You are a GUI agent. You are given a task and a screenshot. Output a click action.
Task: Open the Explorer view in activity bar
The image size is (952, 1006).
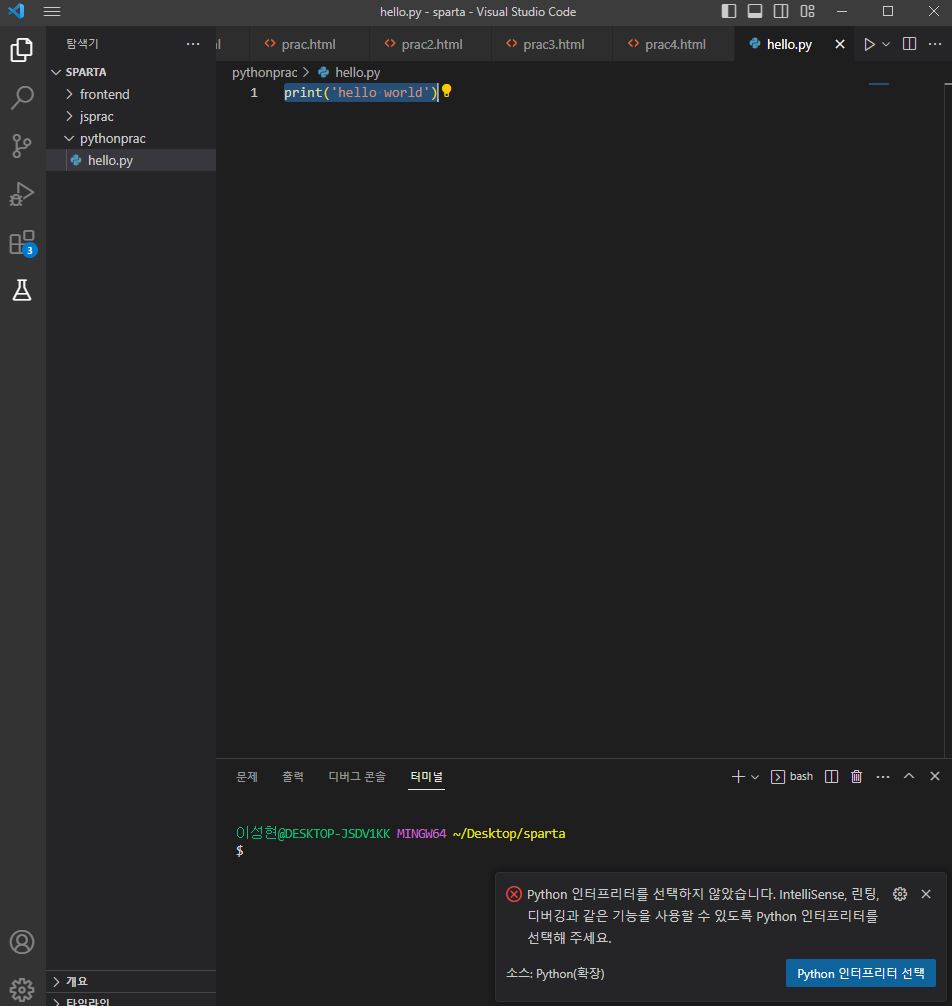22,50
